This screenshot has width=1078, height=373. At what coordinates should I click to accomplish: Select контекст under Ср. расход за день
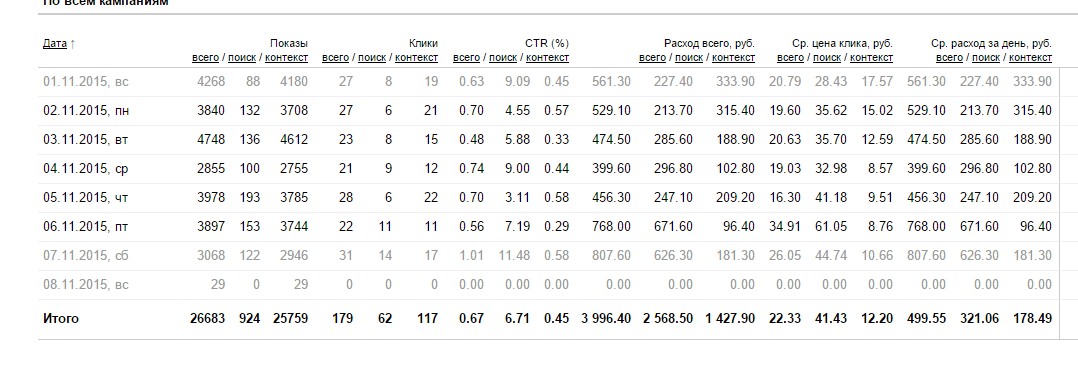point(1031,58)
